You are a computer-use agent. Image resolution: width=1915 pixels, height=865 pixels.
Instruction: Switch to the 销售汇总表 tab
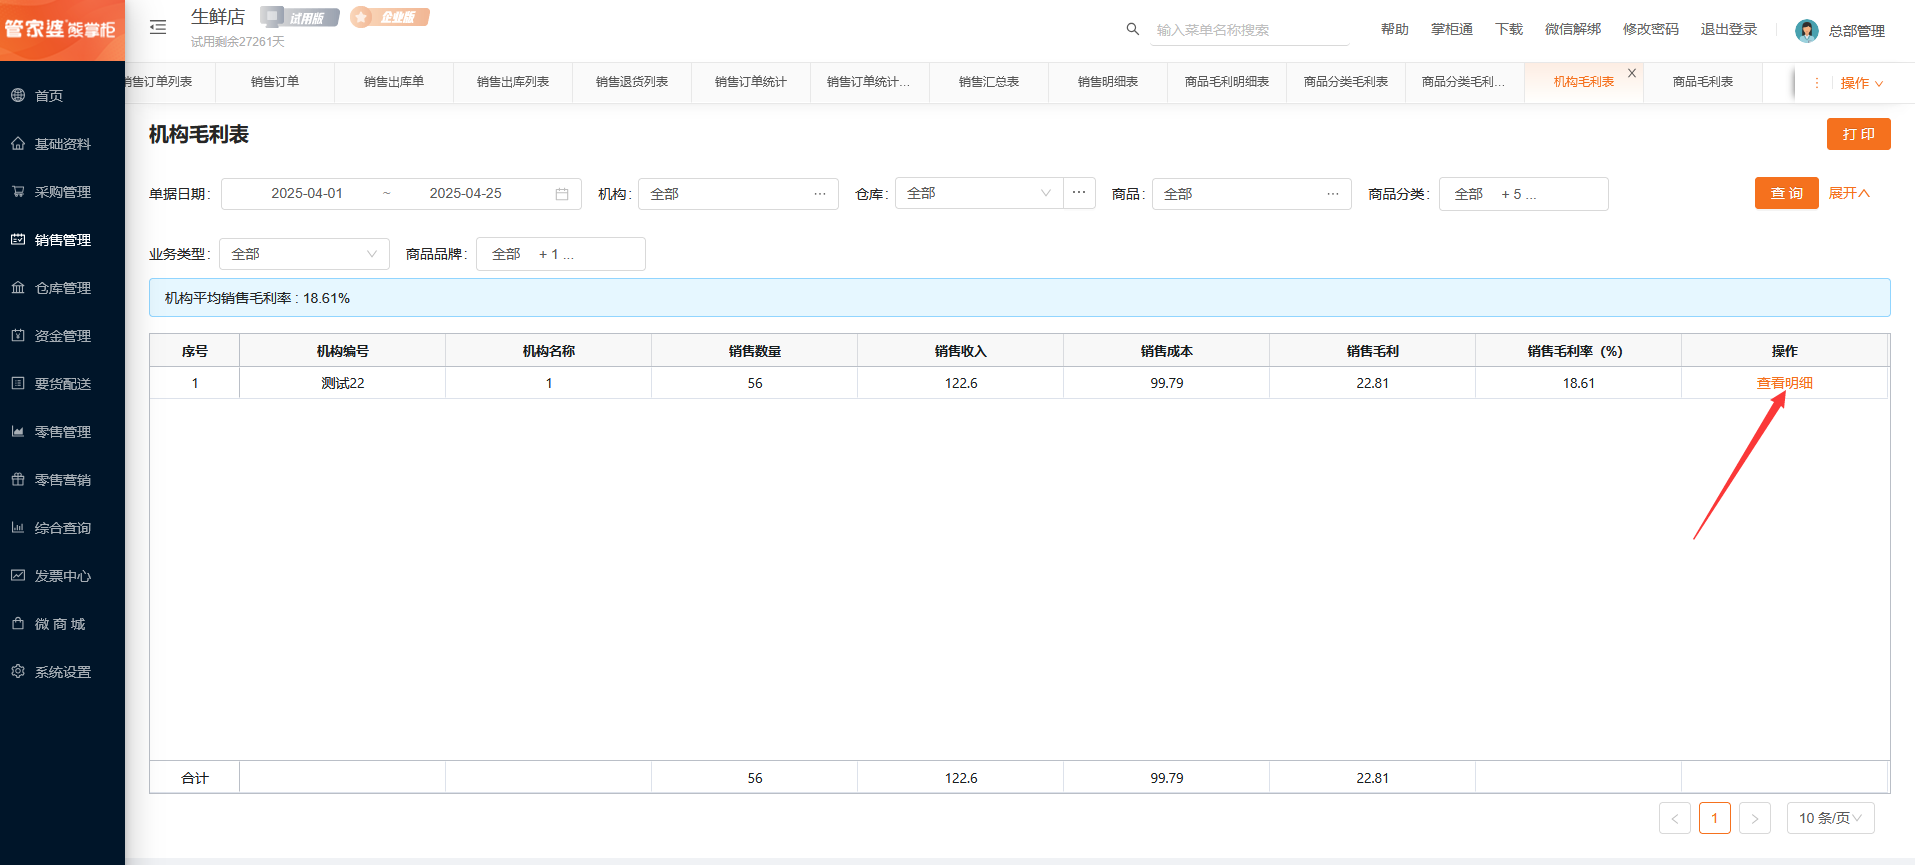click(988, 82)
